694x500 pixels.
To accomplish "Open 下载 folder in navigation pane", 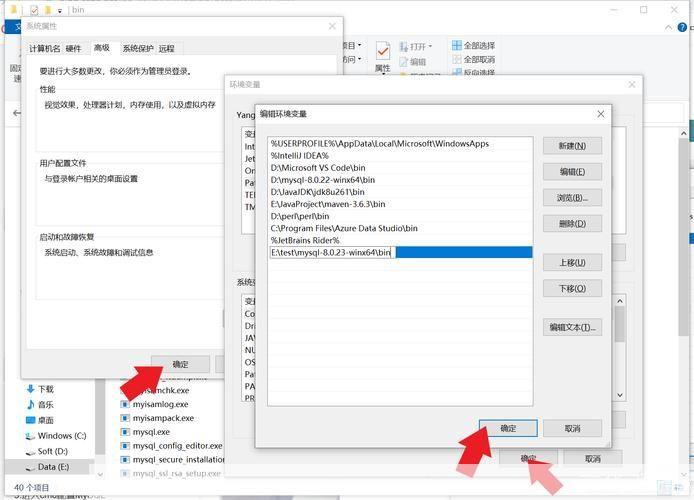I will (41, 389).
